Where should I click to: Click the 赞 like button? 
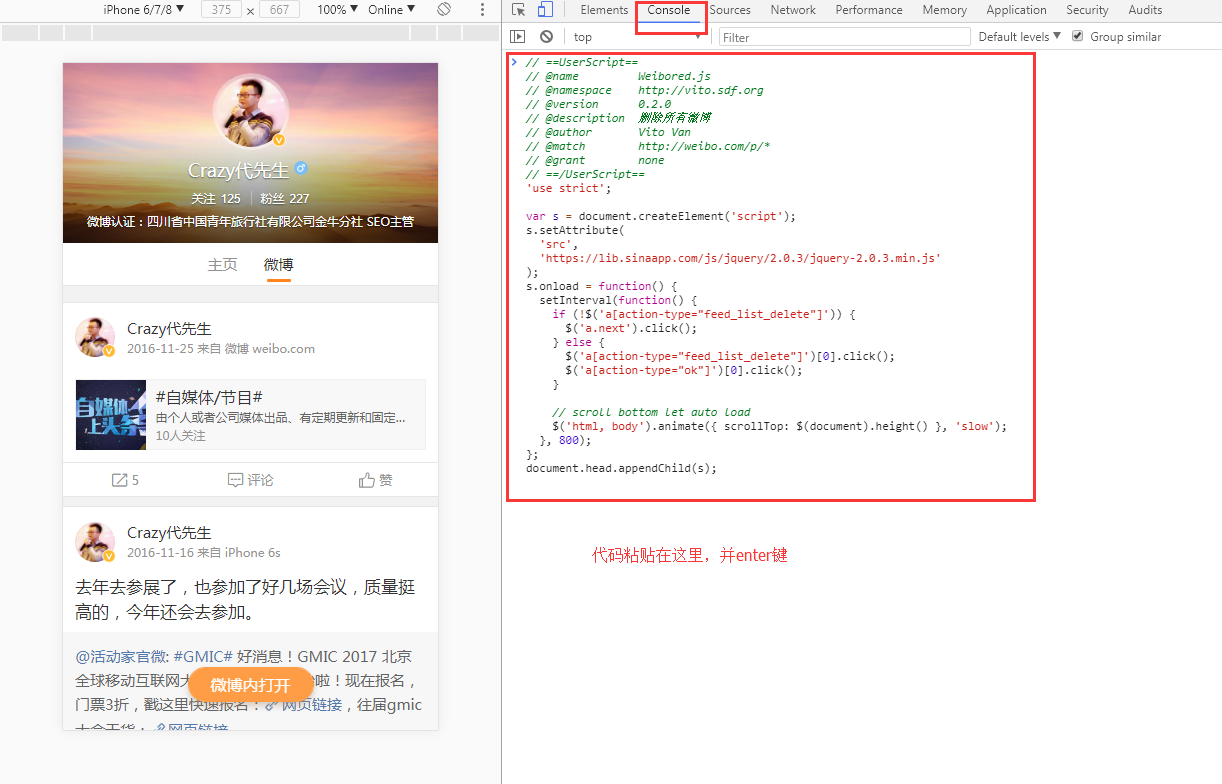click(376, 480)
